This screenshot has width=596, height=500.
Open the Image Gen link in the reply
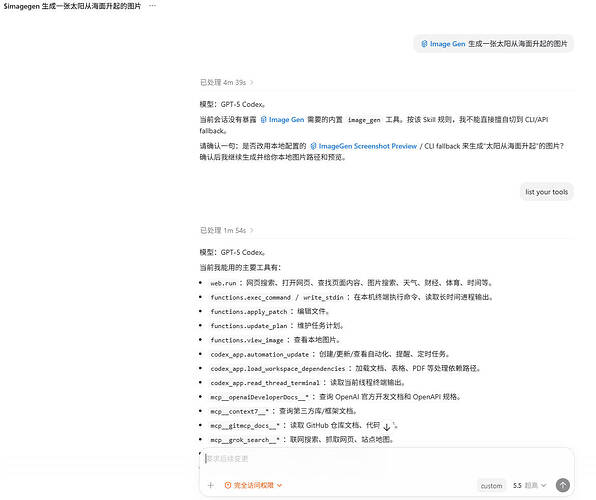(282, 119)
